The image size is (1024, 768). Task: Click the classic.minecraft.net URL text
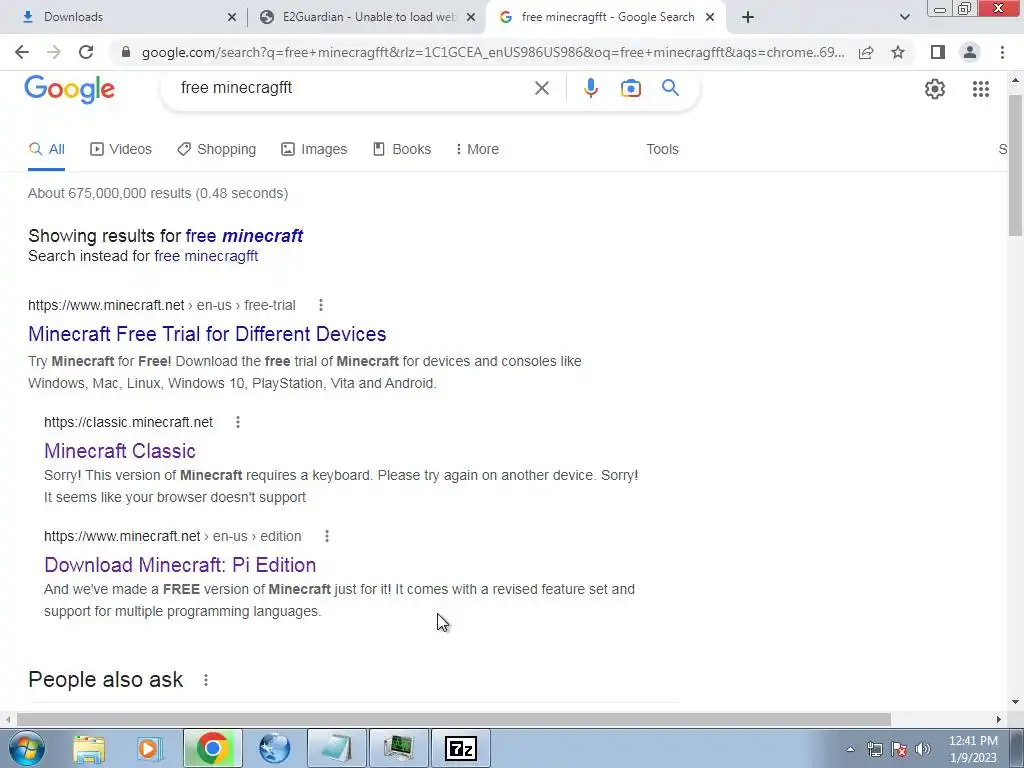click(128, 422)
